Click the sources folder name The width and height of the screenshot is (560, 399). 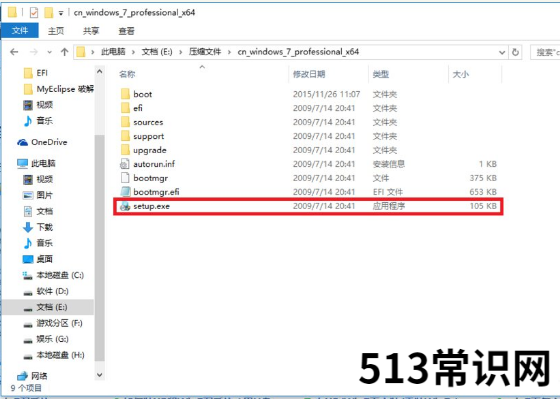pos(148,122)
